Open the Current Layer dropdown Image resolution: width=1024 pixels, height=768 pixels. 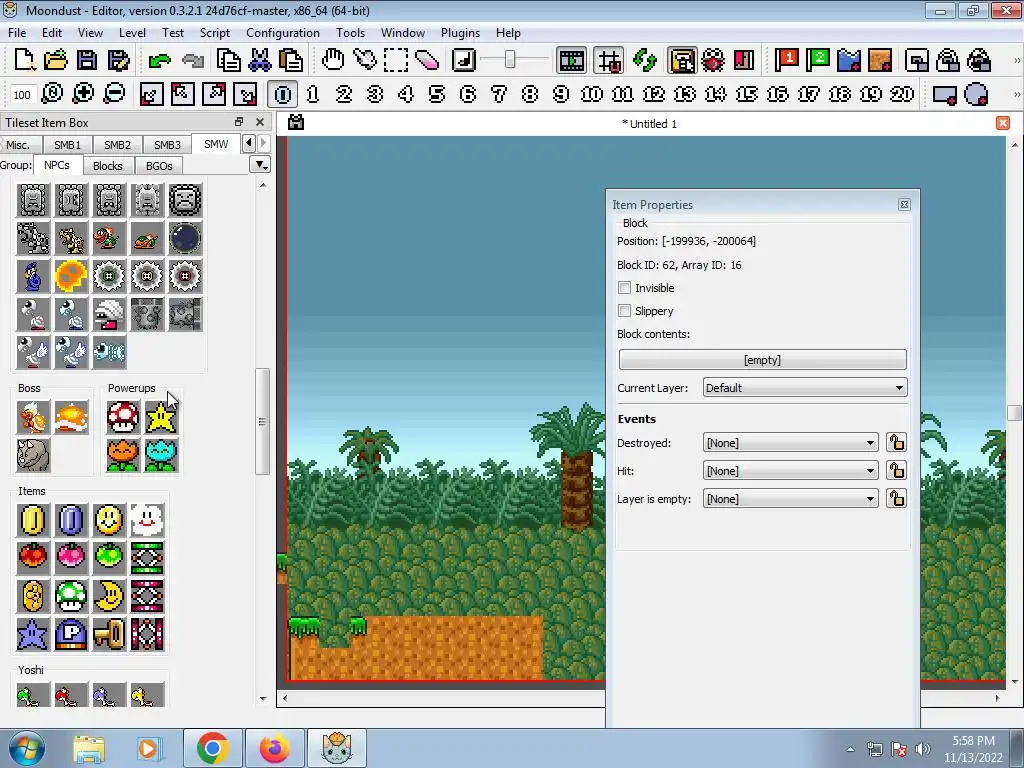805,388
